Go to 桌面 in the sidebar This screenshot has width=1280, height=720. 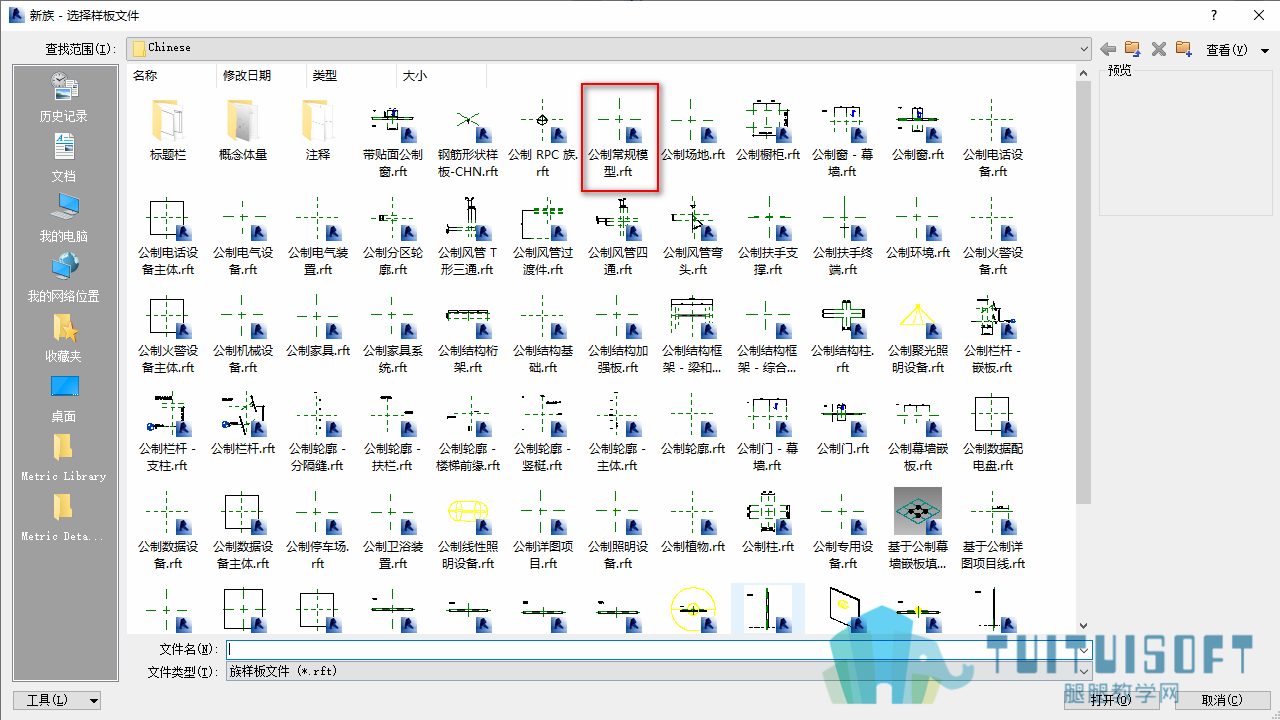coord(64,398)
